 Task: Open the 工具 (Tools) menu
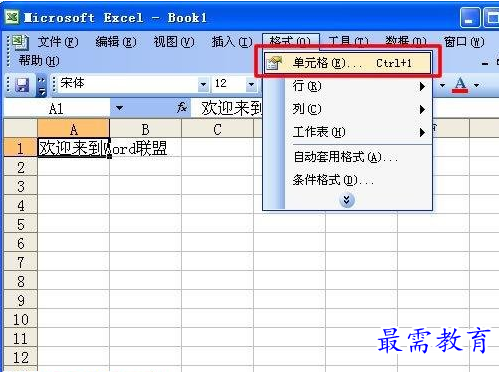pos(348,41)
